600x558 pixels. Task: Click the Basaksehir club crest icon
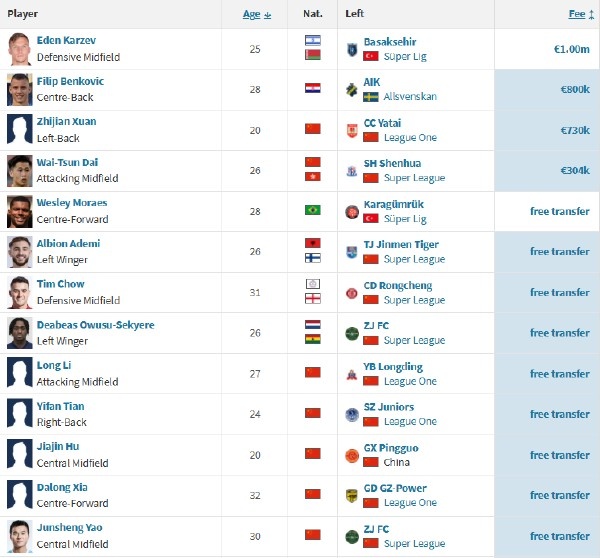pos(352,48)
